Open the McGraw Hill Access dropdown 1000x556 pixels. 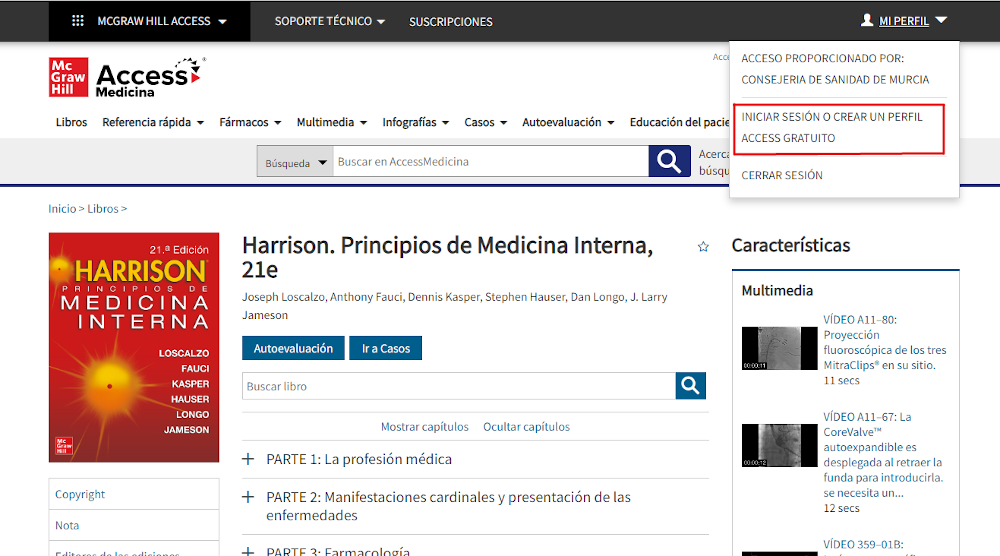point(162,21)
